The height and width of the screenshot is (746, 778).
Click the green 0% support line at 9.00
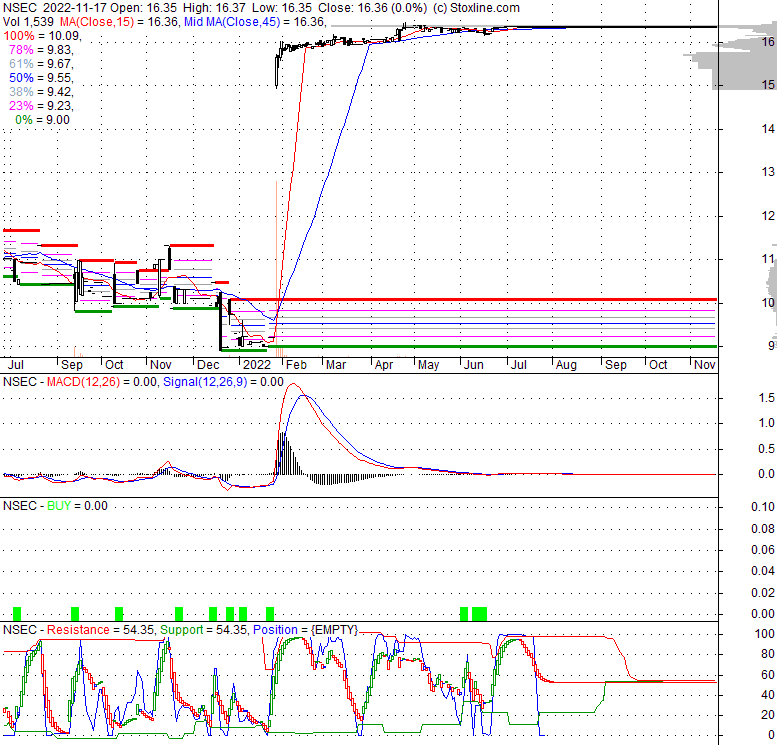click(x=491, y=346)
